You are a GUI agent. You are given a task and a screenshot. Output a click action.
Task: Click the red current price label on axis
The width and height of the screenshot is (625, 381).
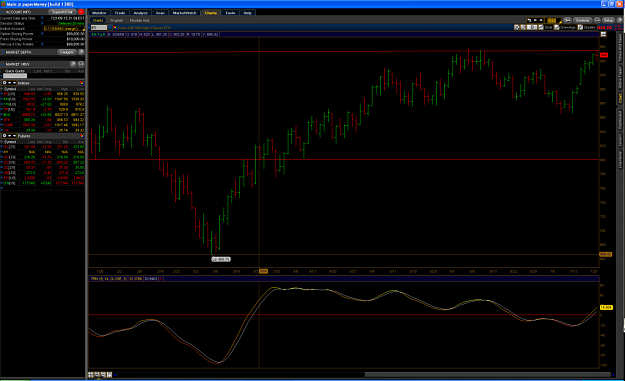pyautogui.click(x=603, y=55)
